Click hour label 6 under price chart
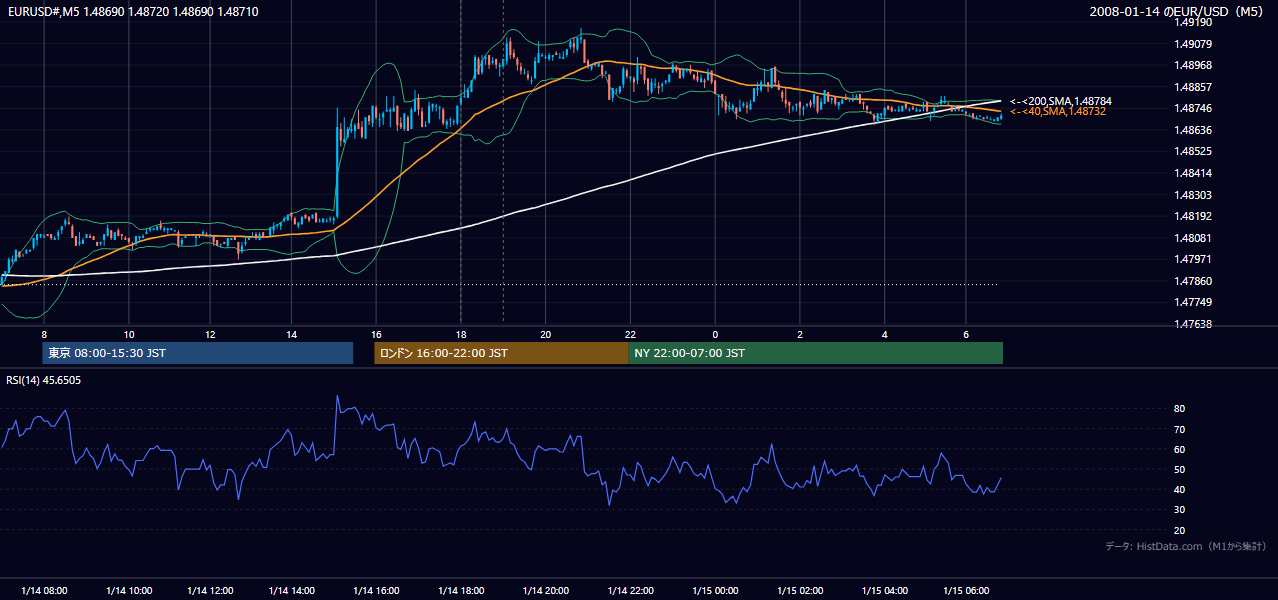The width and height of the screenshot is (1278, 600). pos(966,333)
